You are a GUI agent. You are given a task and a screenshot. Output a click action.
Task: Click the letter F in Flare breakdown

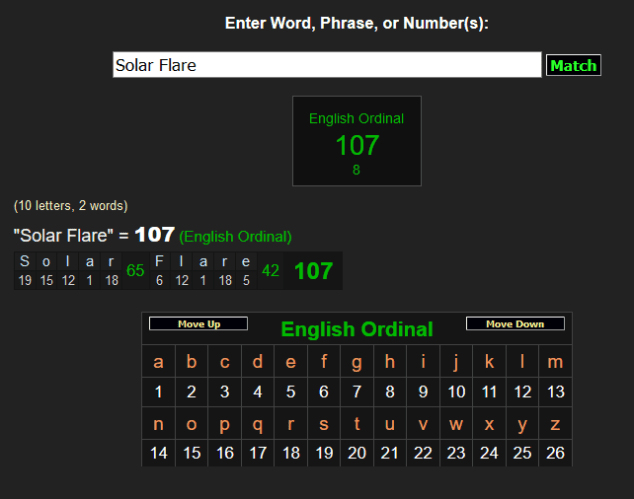pos(159,262)
